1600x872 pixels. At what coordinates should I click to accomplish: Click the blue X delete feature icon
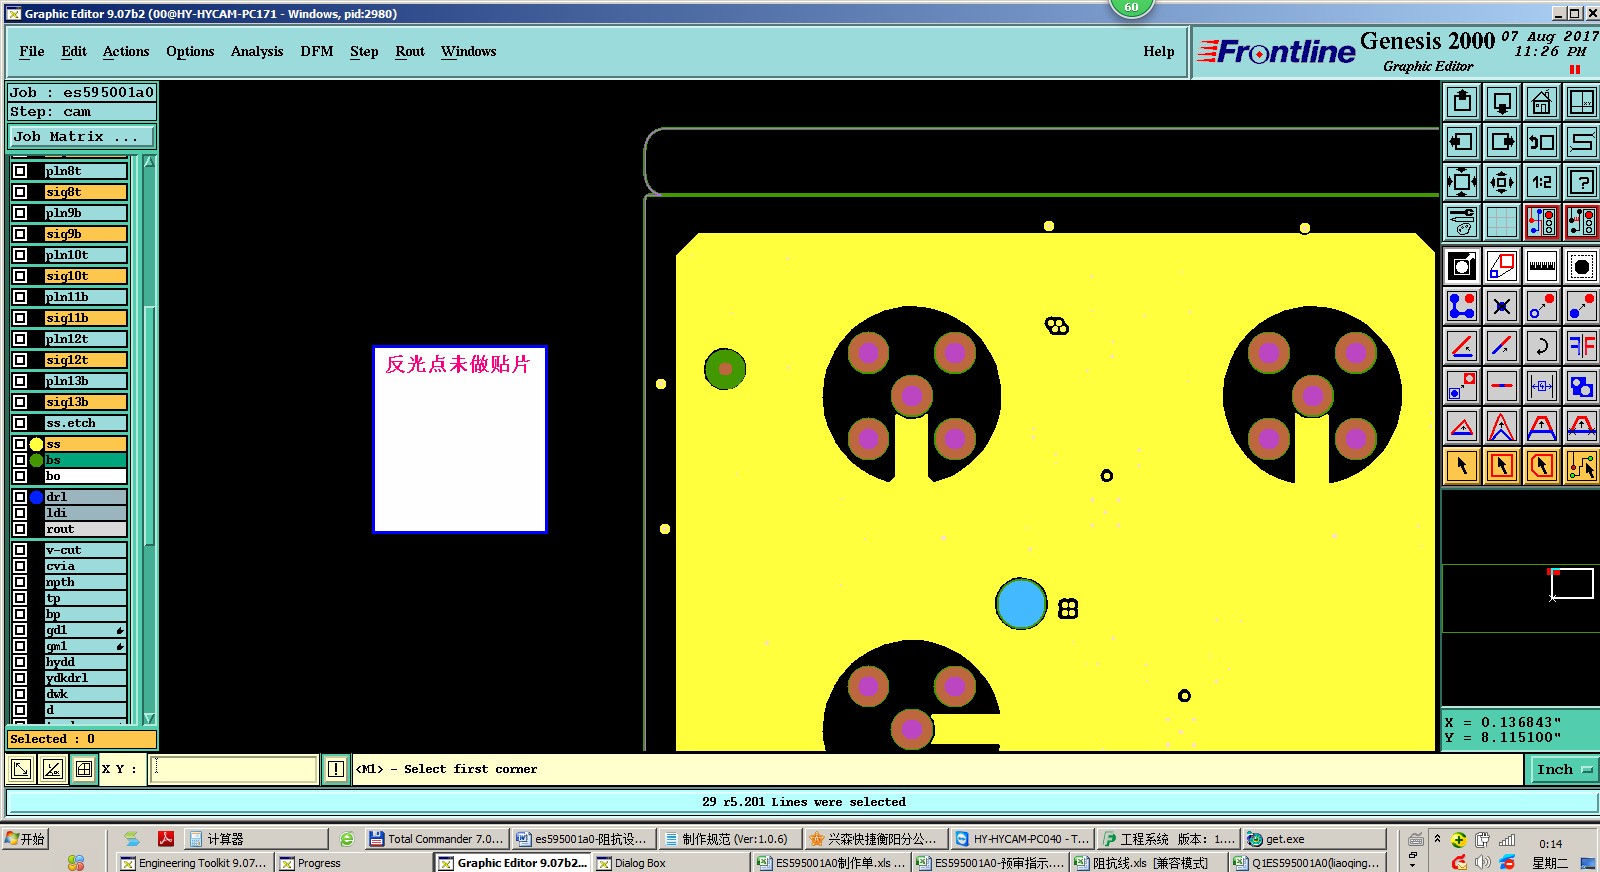pos(1502,306)
